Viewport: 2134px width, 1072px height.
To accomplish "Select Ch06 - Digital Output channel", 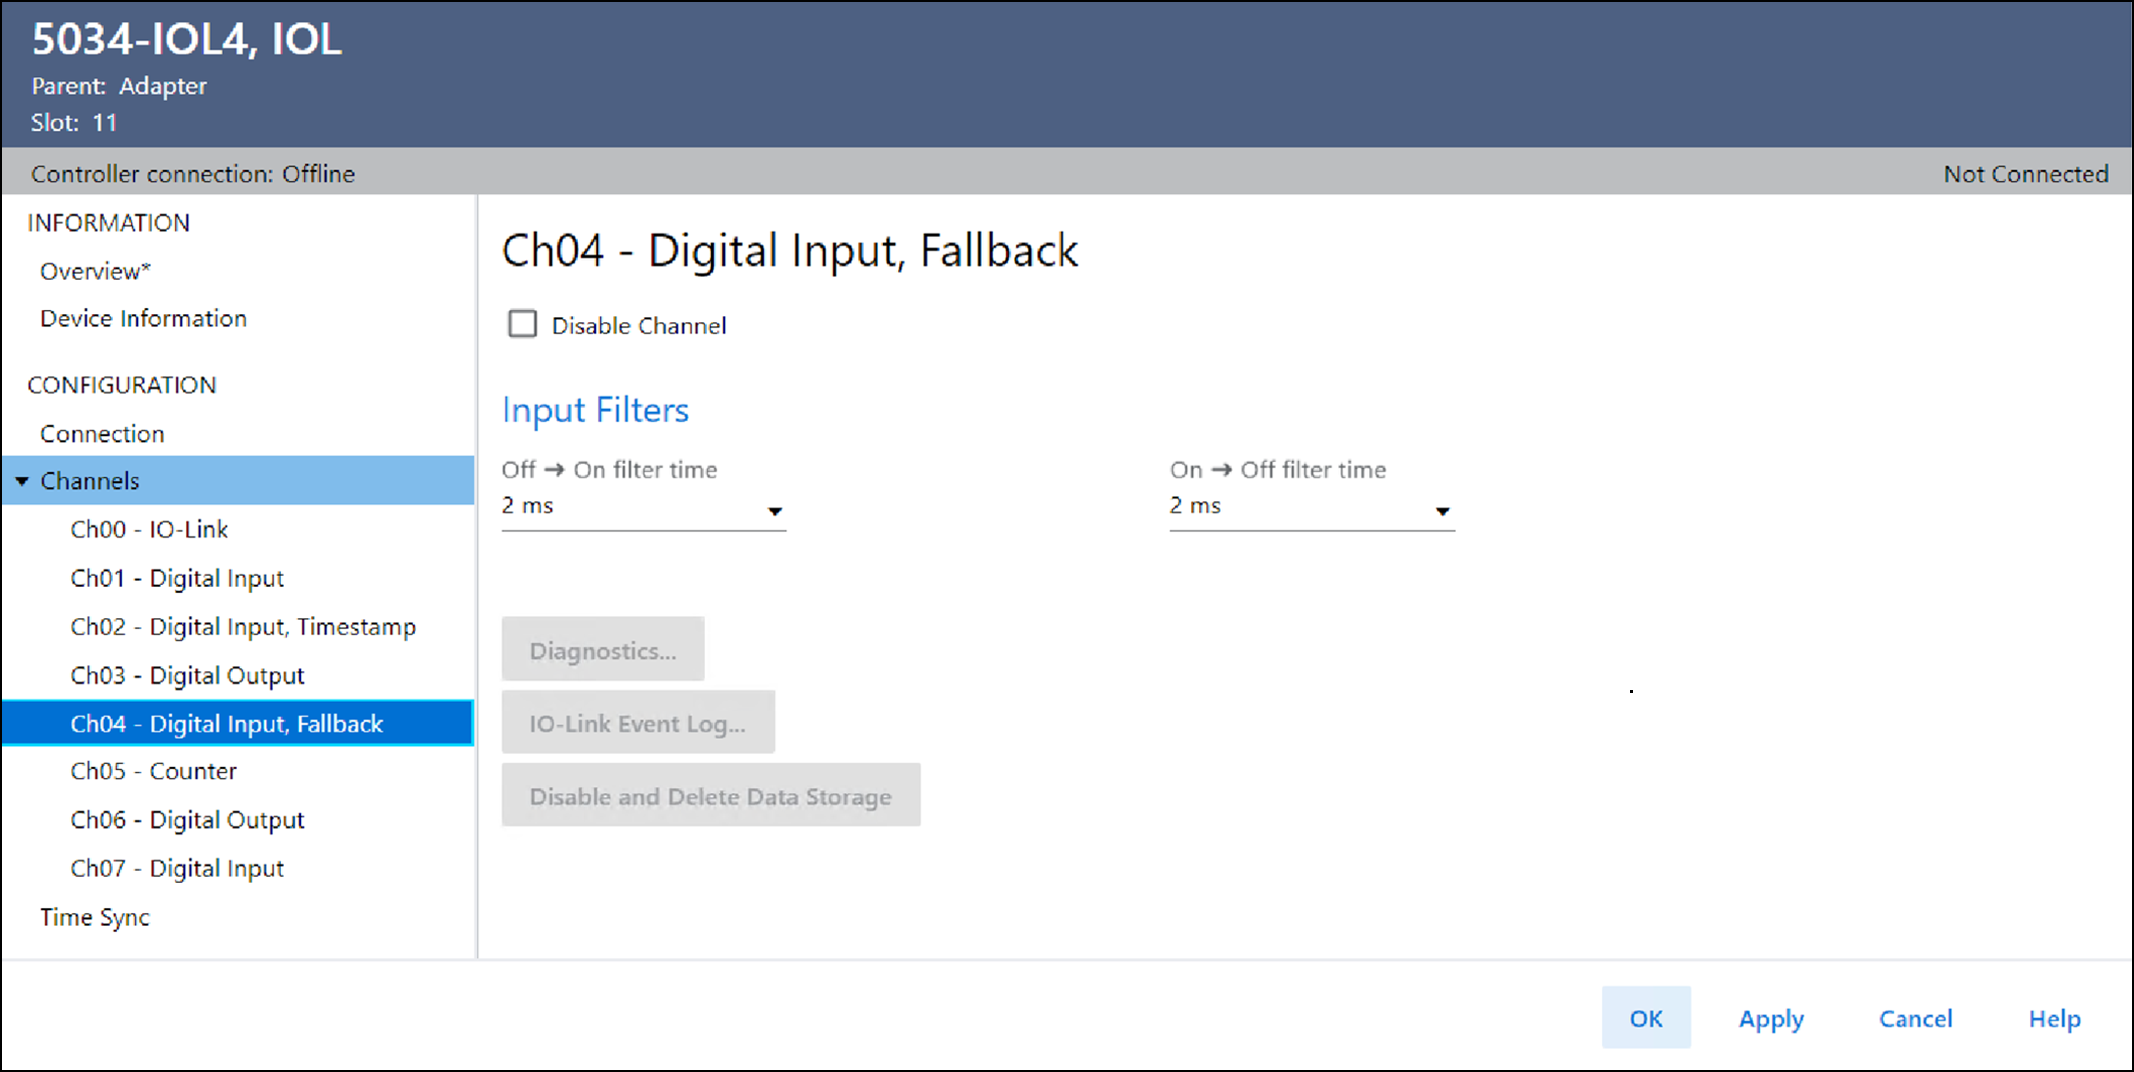I will (187, 820).
